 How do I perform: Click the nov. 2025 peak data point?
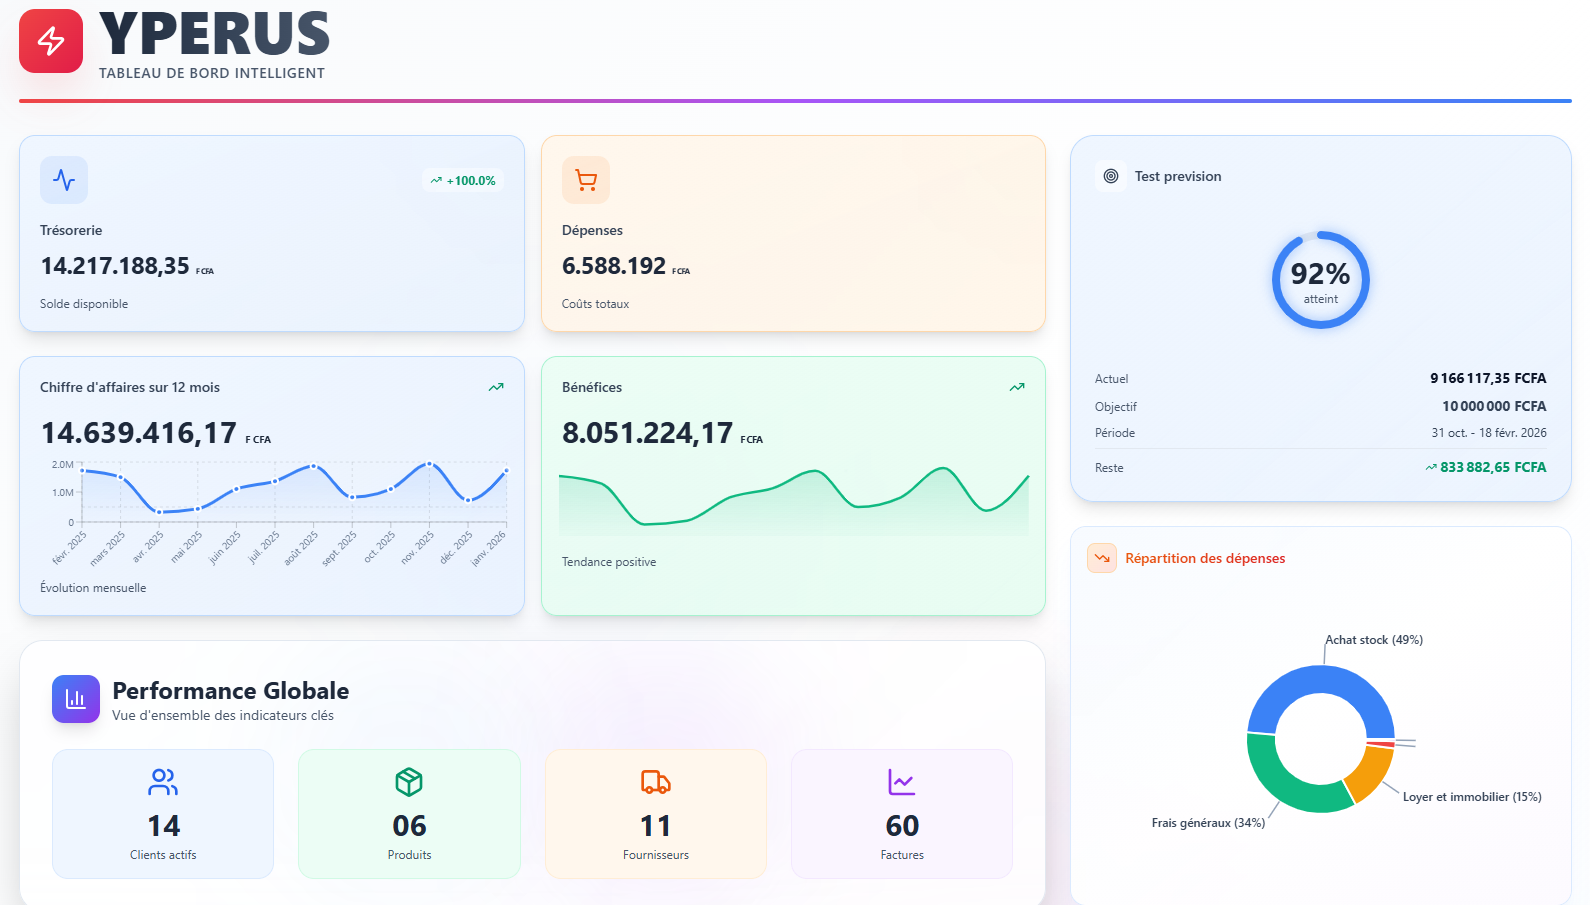429,464
